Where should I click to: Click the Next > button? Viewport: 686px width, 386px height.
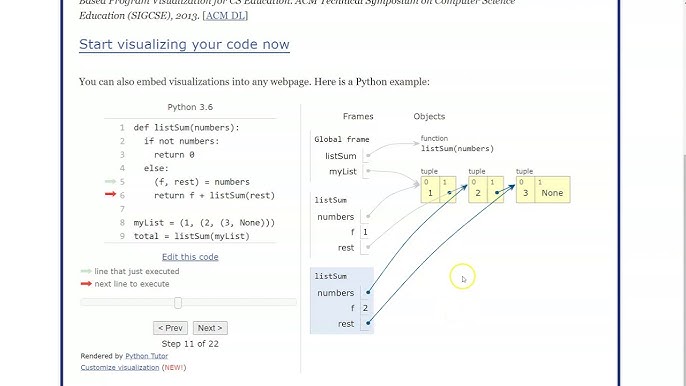[210, 328]
